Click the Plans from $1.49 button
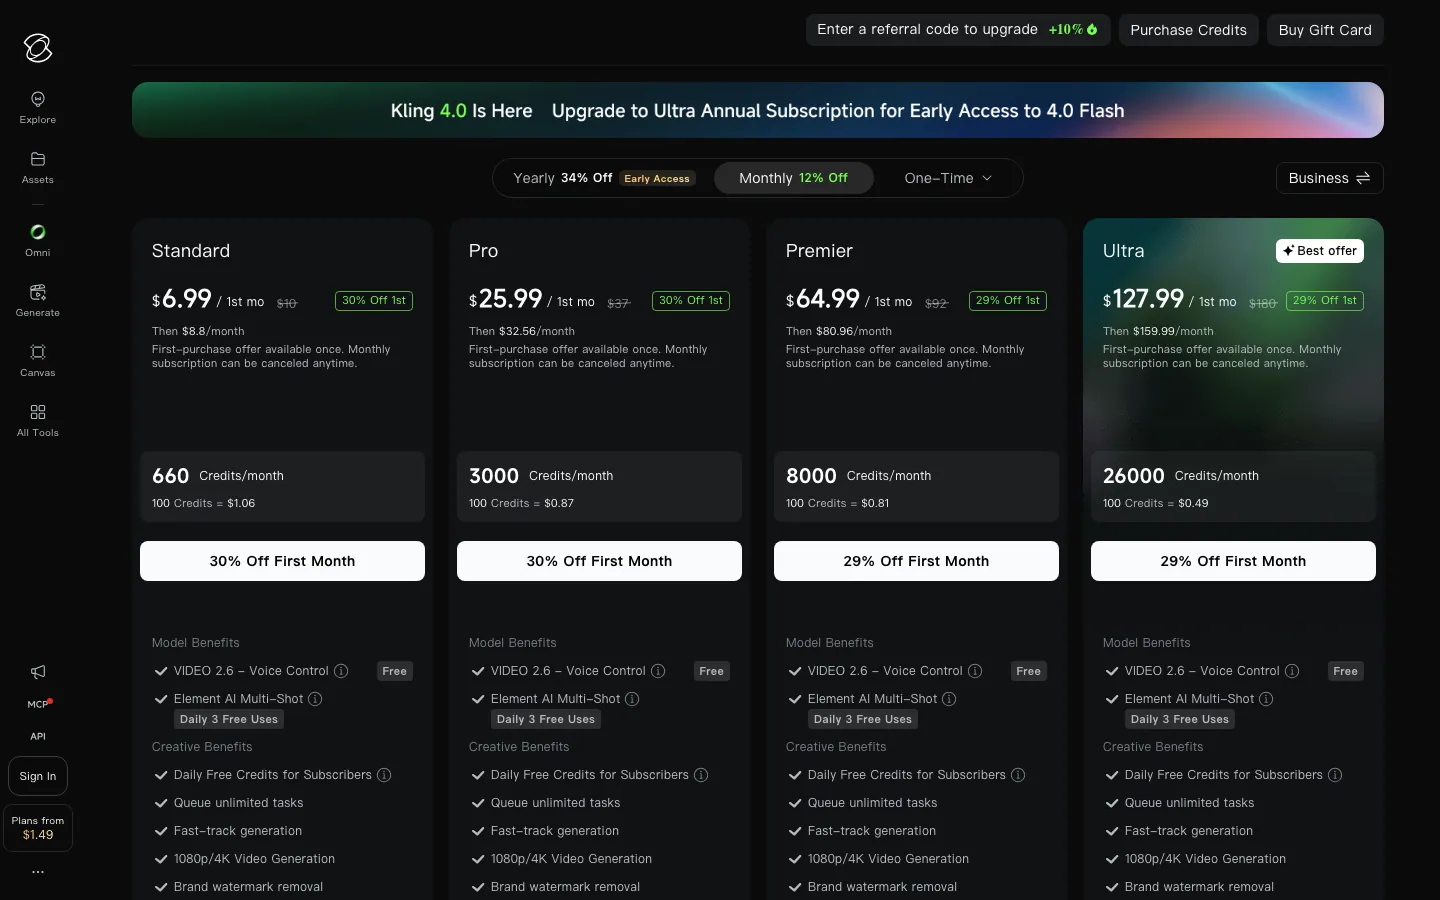This screenshot has width=1440, height=900. coord(38,828)
